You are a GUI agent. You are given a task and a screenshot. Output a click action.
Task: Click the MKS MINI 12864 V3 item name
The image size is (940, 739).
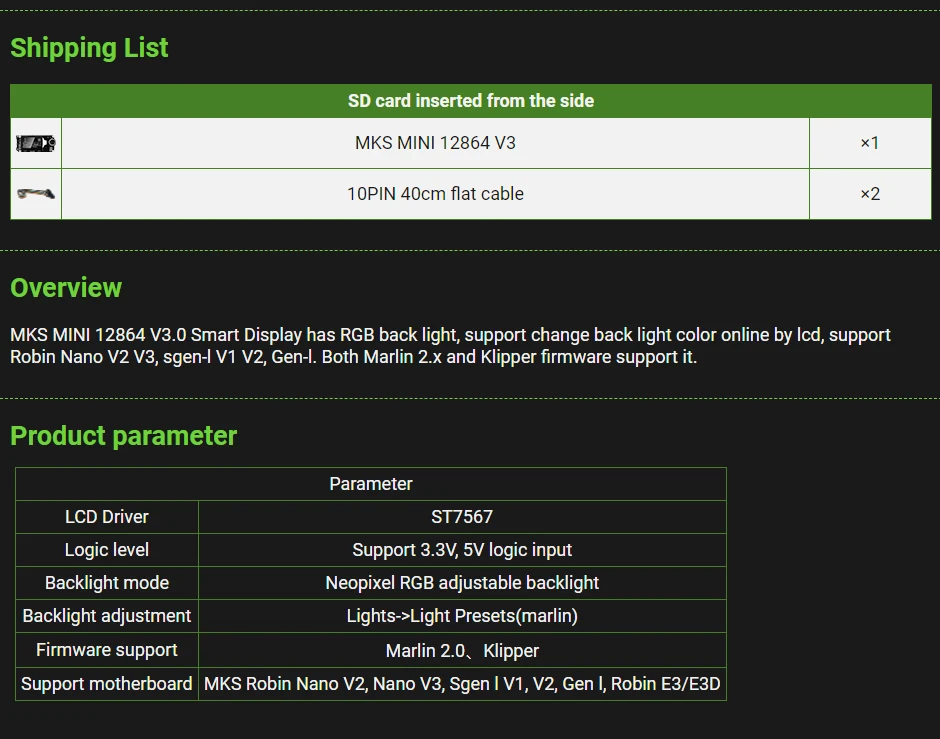pyautogui.click(x=435, y=143)
